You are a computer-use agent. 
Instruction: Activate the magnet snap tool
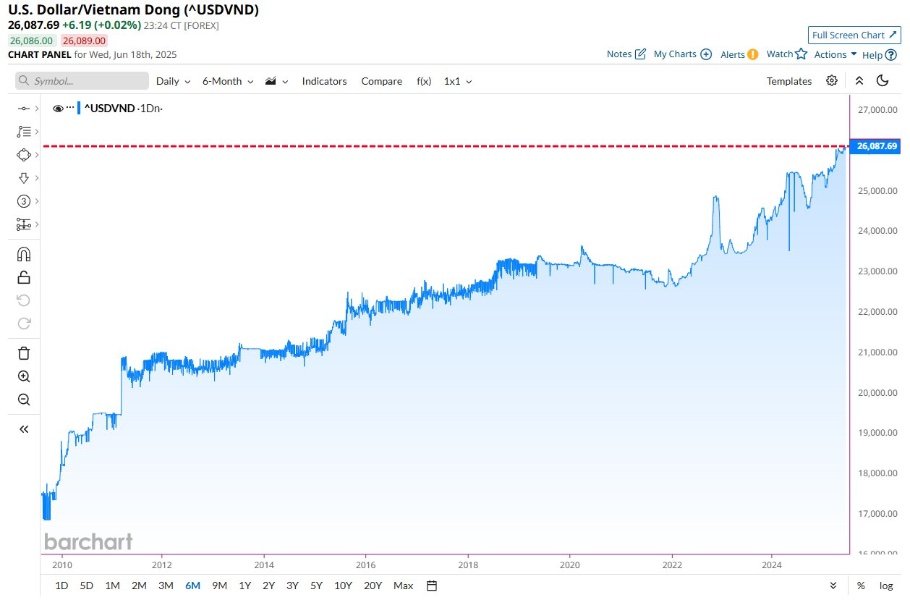[24, 254]
